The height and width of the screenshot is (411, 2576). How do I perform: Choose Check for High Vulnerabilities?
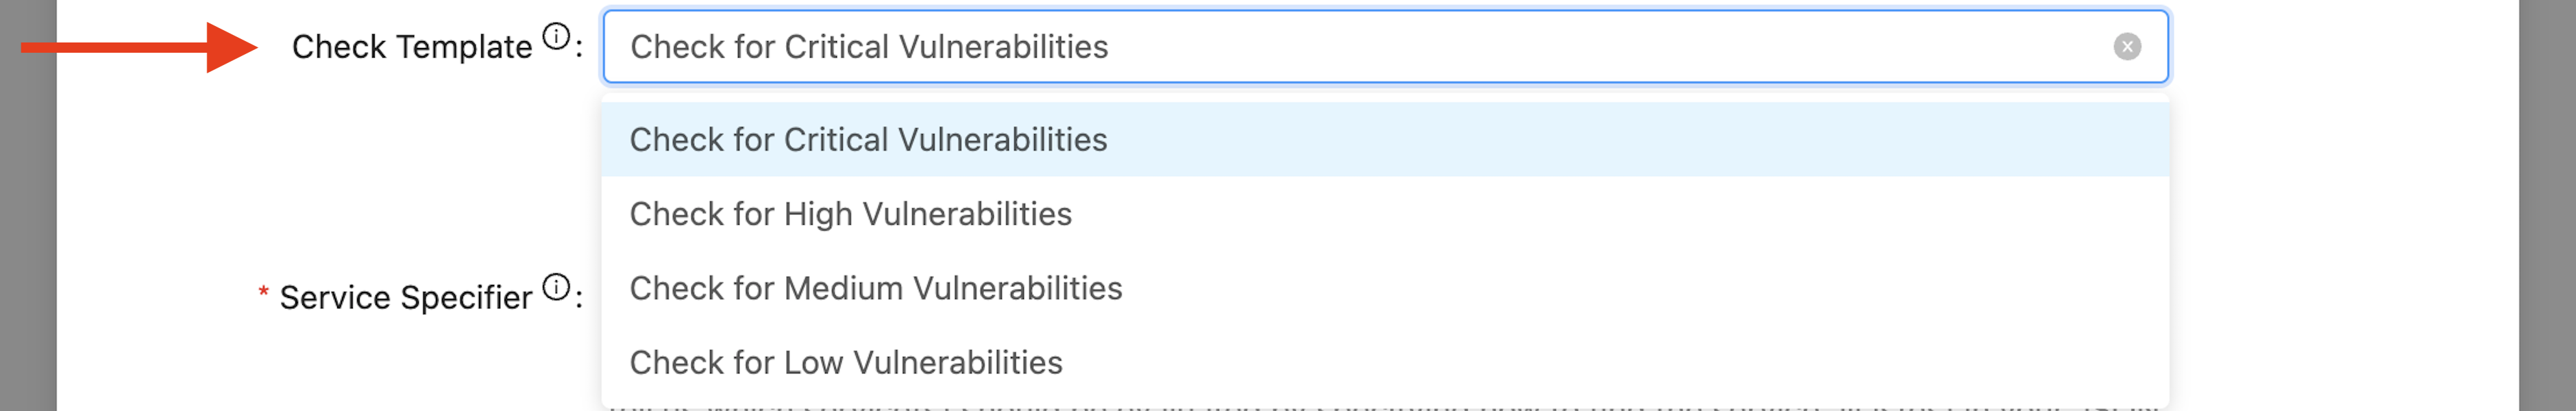tap(850, 214)
